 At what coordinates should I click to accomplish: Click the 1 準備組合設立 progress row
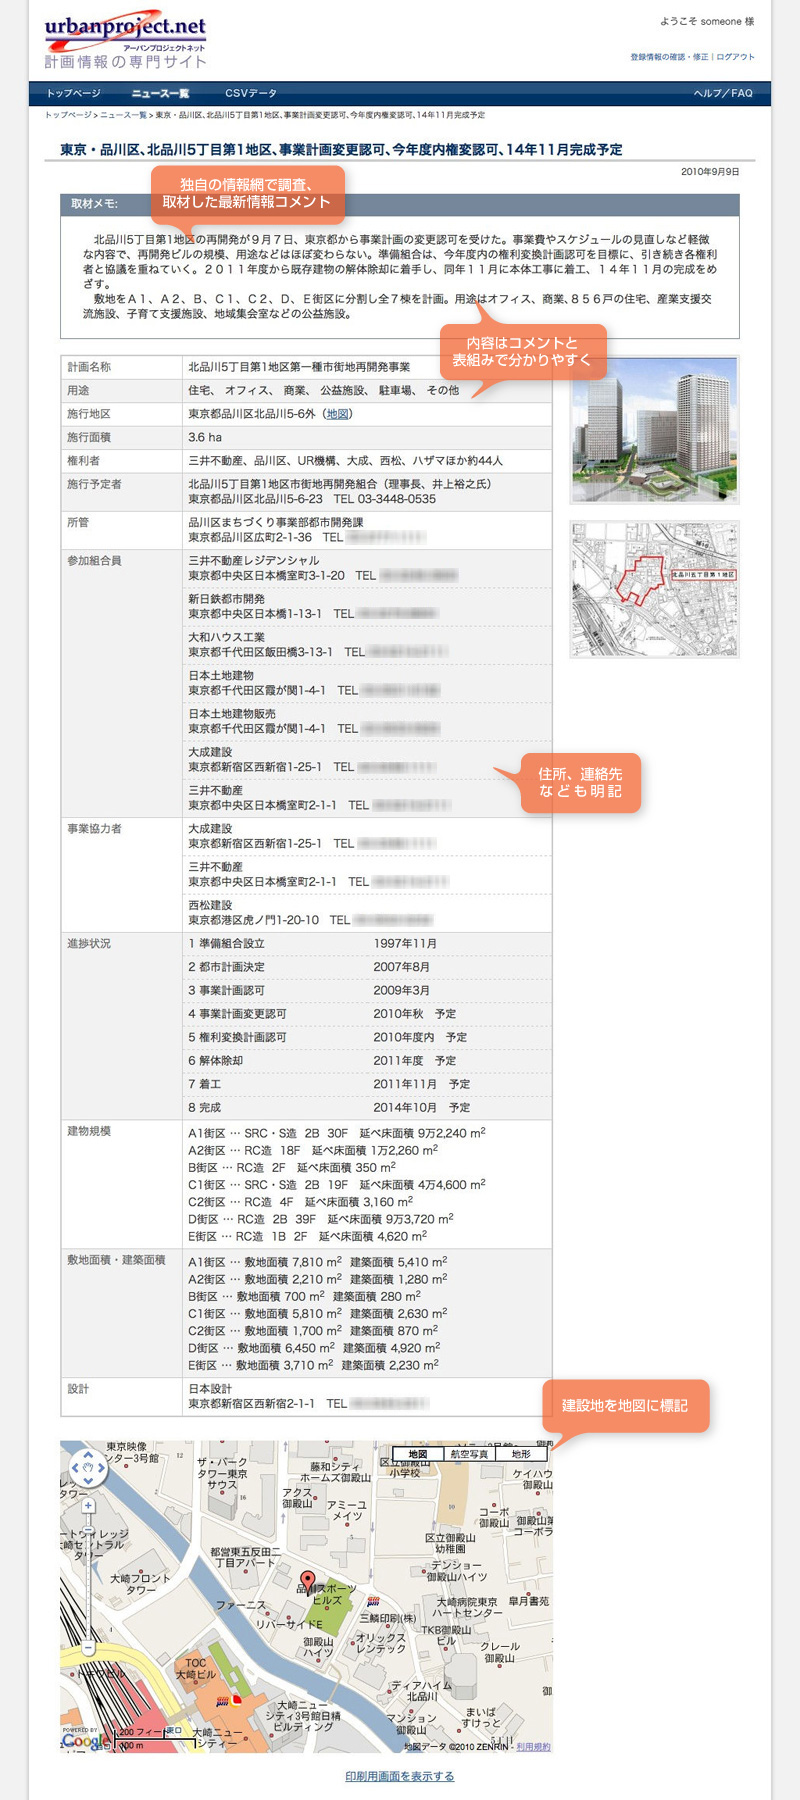[367, 944]
